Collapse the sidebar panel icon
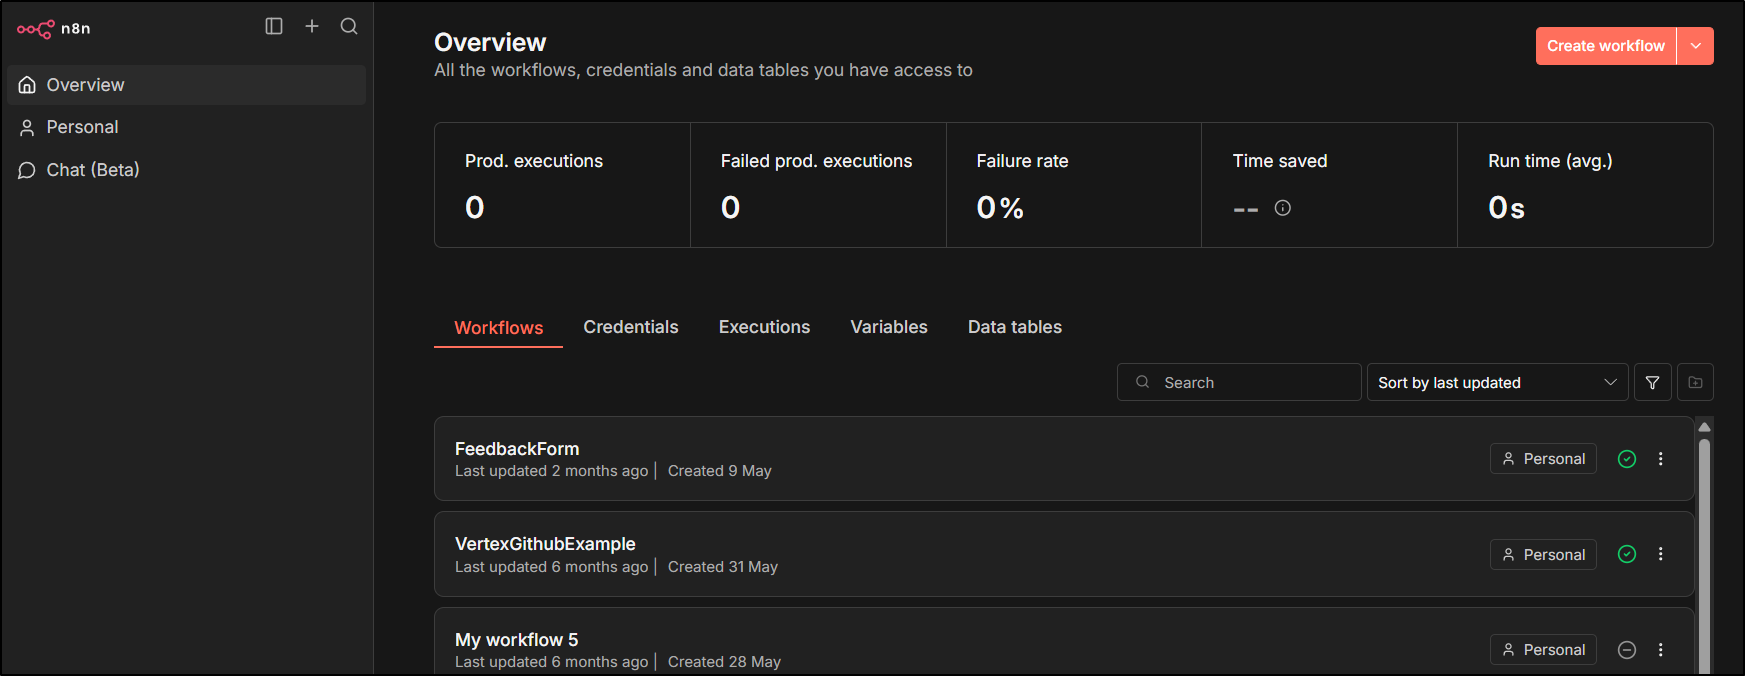The height and width of the screenshot is (676, 1745). tap(274, 26)
